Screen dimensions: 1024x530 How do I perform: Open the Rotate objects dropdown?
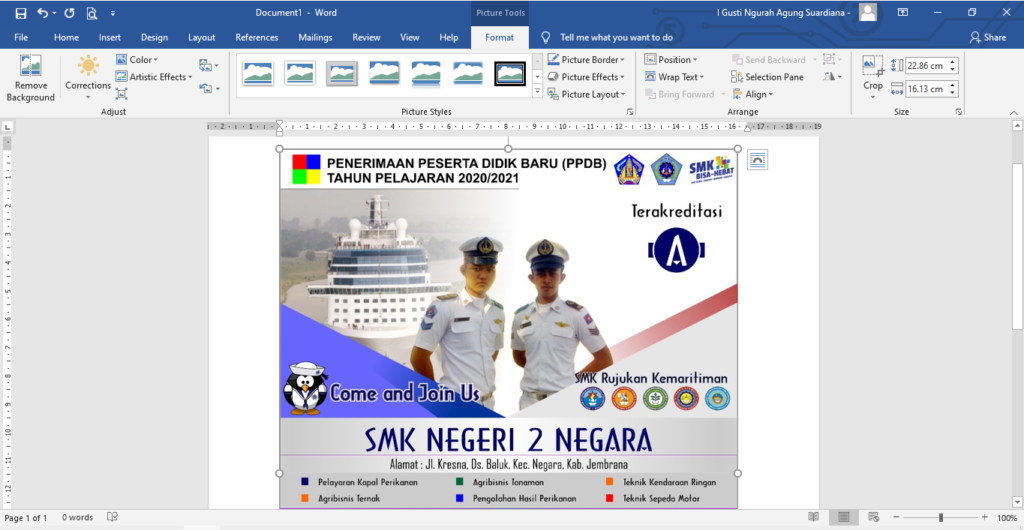[x=832, y=77]
